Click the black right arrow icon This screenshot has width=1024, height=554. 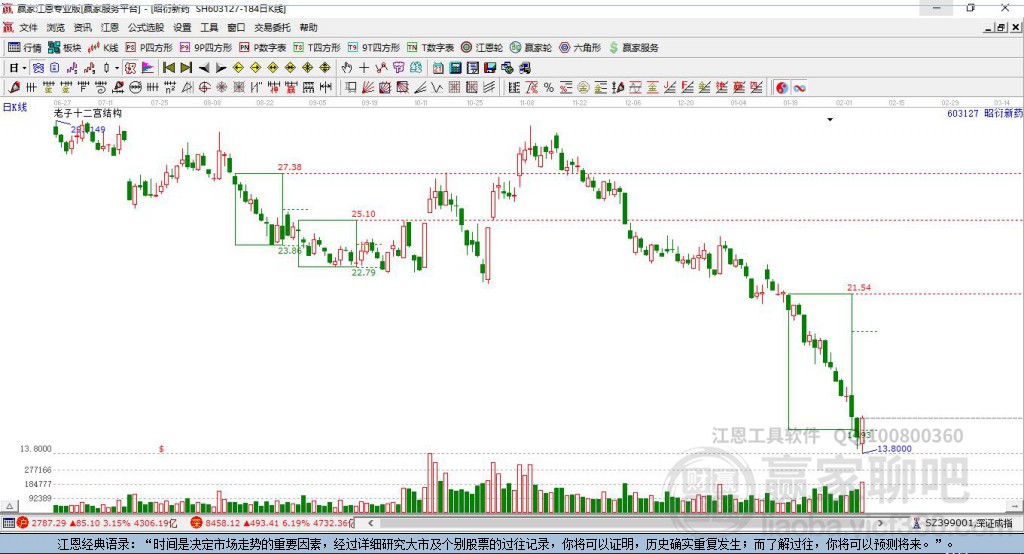click(221, 68)
